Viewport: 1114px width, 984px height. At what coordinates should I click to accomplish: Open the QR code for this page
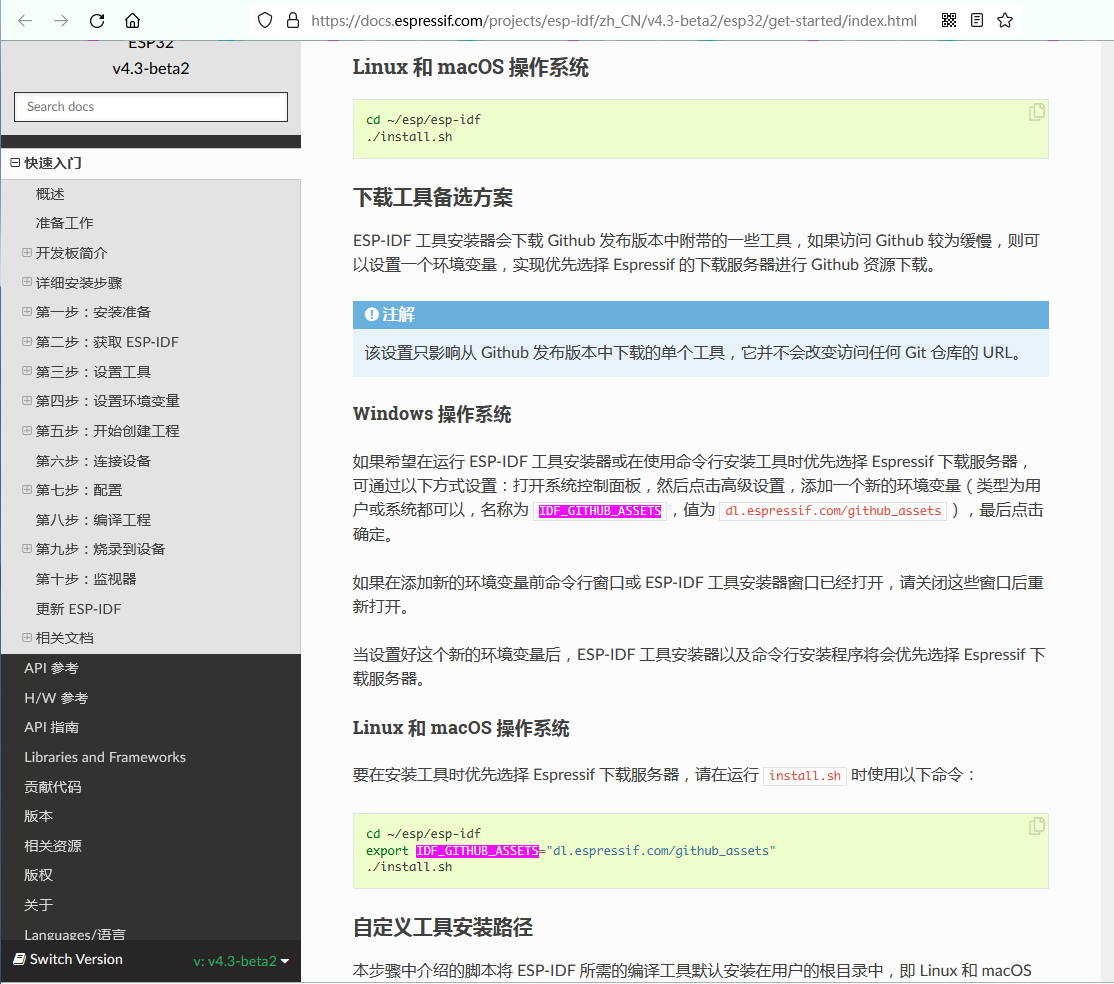pos(948,21)
